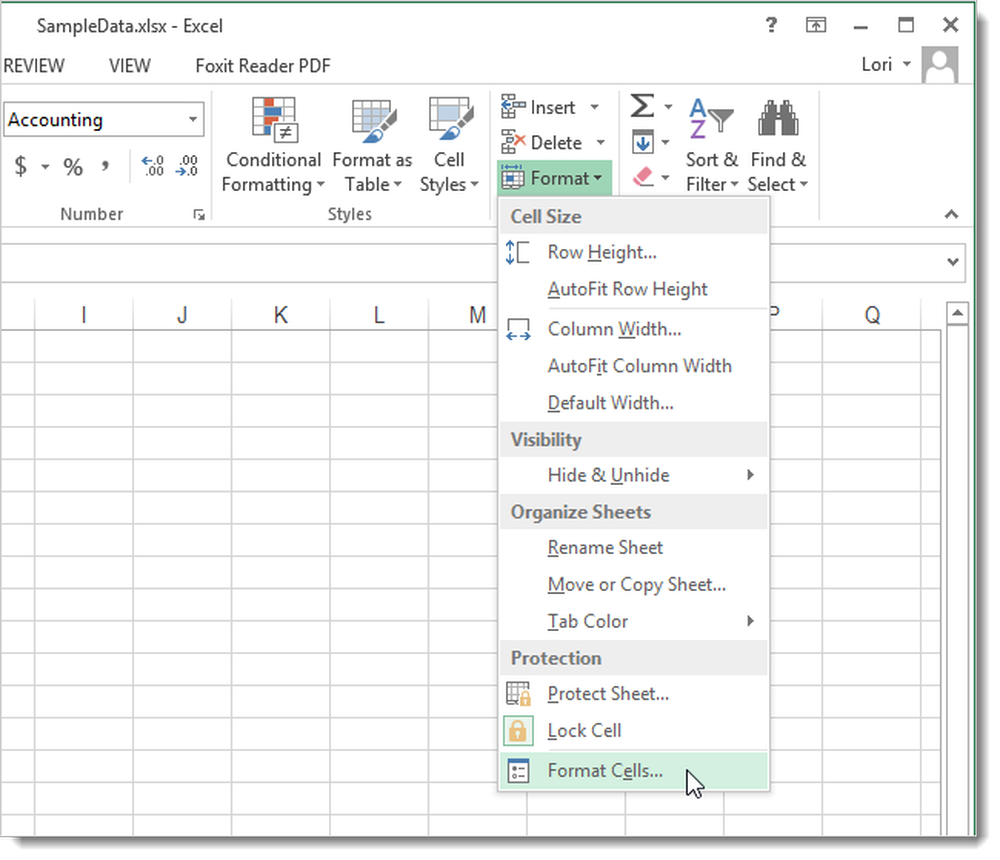Choose Rename Sheet
Screen dimensions: 1000x860
634,547
